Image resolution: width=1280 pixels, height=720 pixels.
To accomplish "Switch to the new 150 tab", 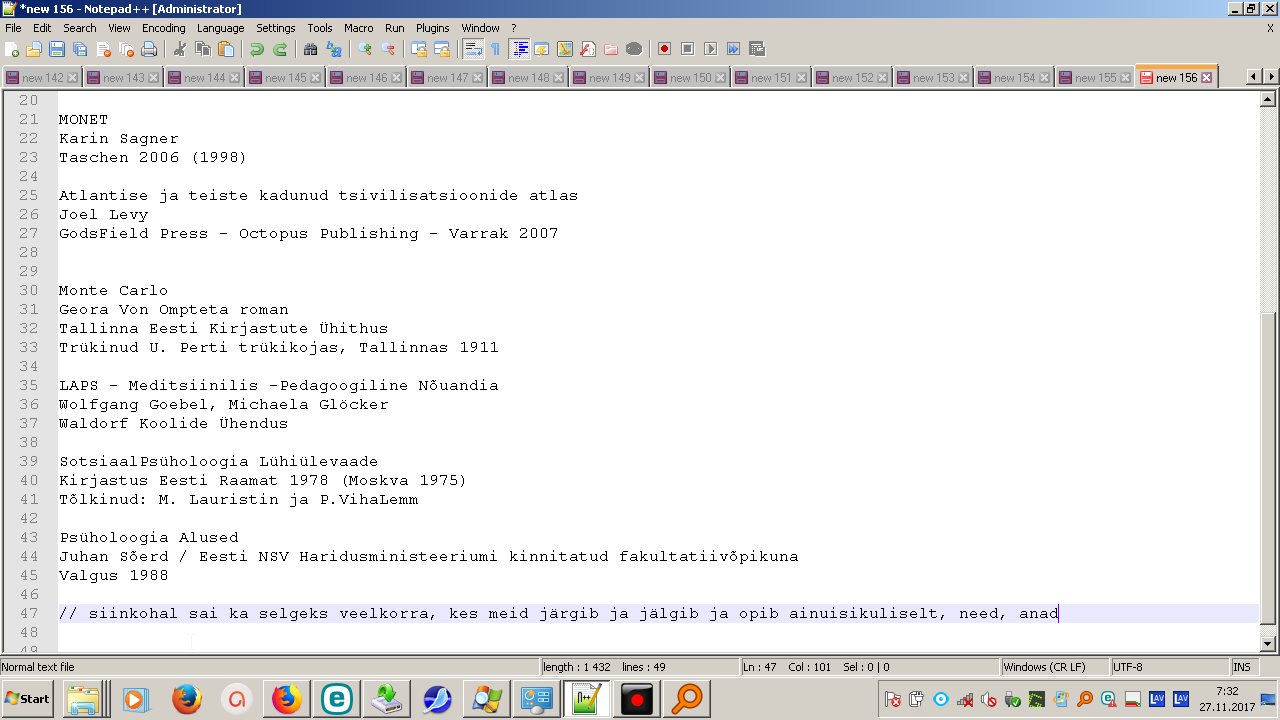I will coord(690,78).
